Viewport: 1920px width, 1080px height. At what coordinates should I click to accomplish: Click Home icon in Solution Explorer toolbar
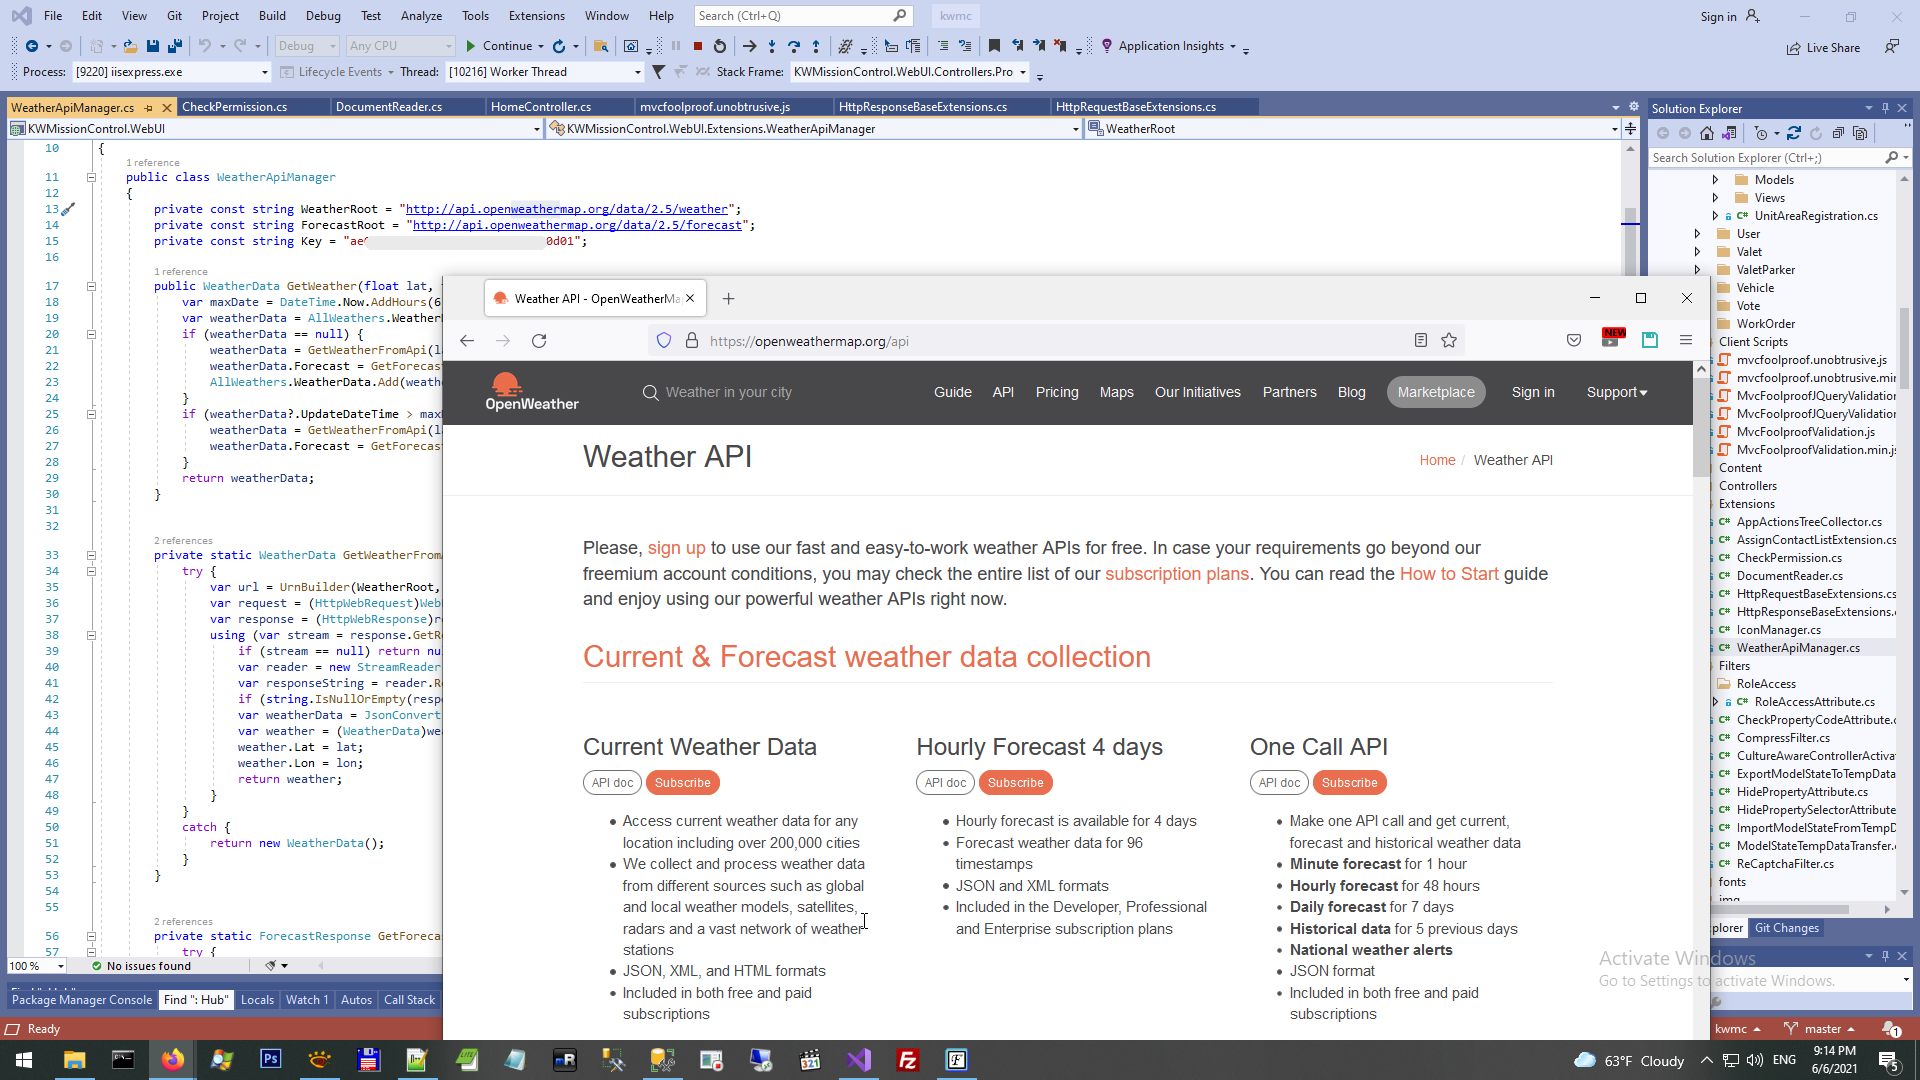(x=1707, y=133)
